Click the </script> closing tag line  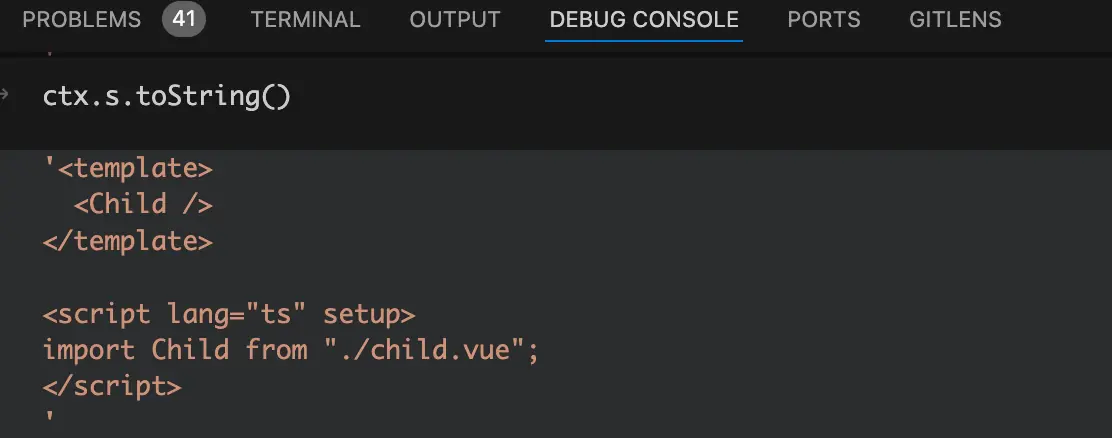pos(112,387)
